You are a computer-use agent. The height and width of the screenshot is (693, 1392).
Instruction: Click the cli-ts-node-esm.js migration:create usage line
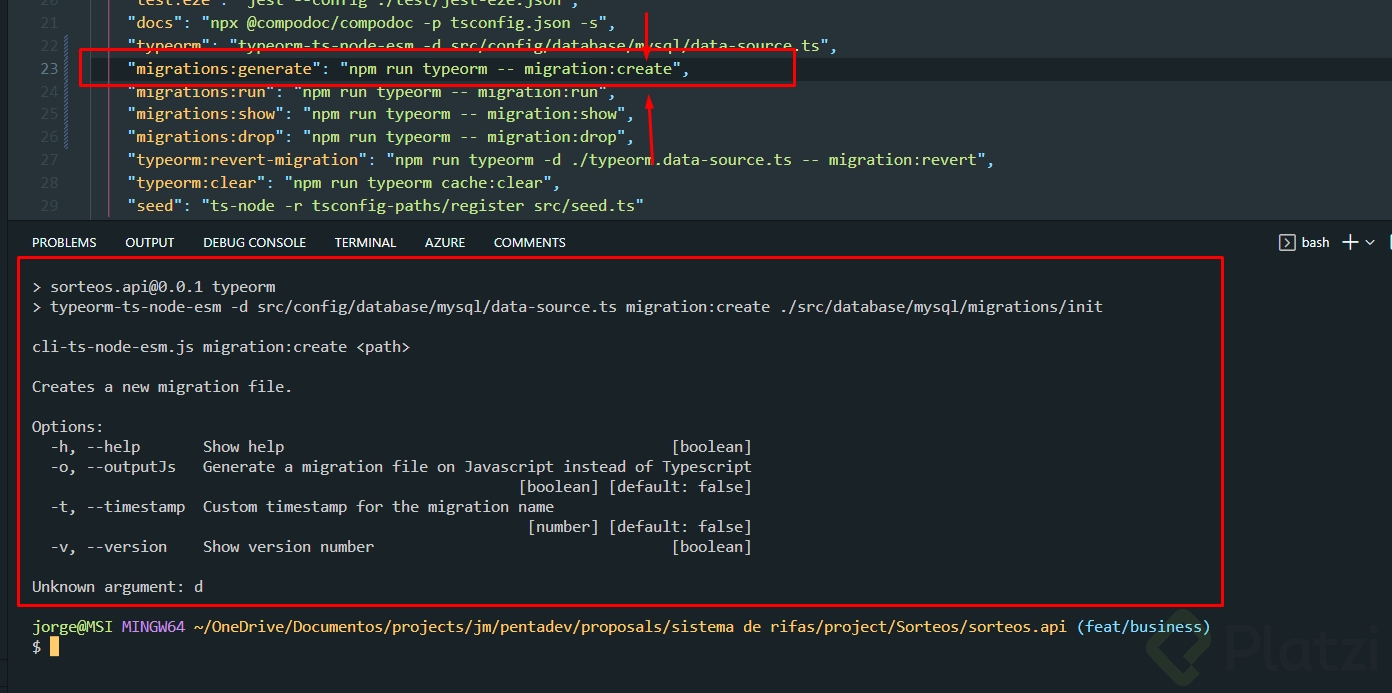coord(221,346)
